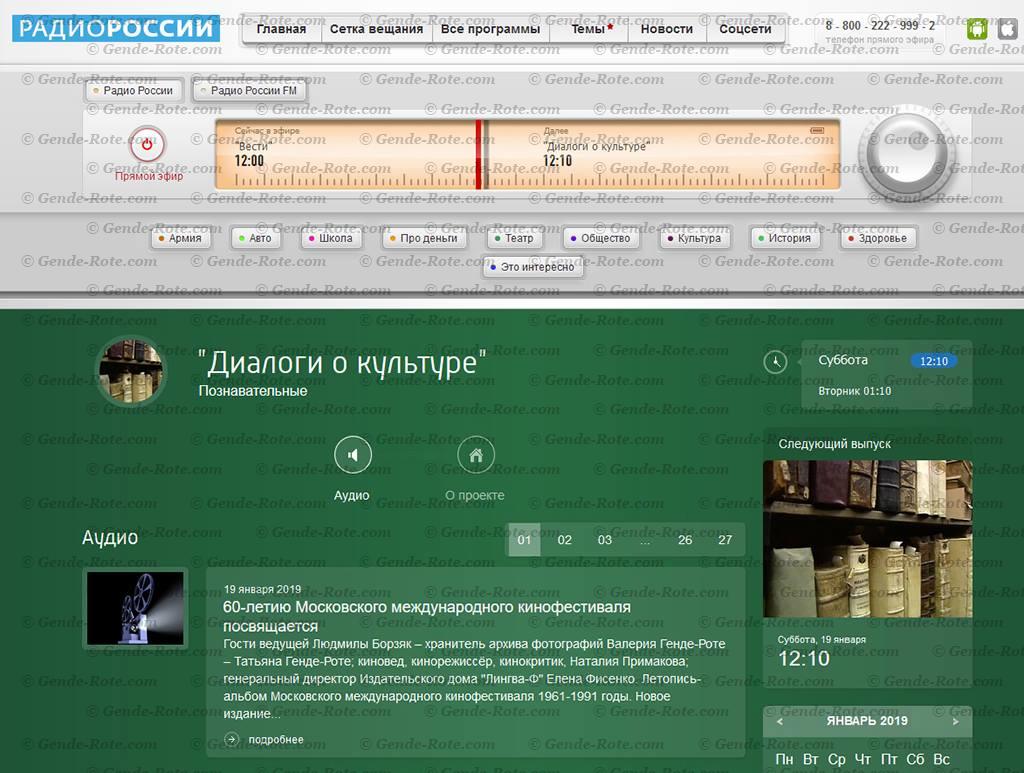Screen dimensions: 1024x773
Task: Go to previous month on ЯНВАРЬ 2019 calendar
Action: [x=779, y=720]
